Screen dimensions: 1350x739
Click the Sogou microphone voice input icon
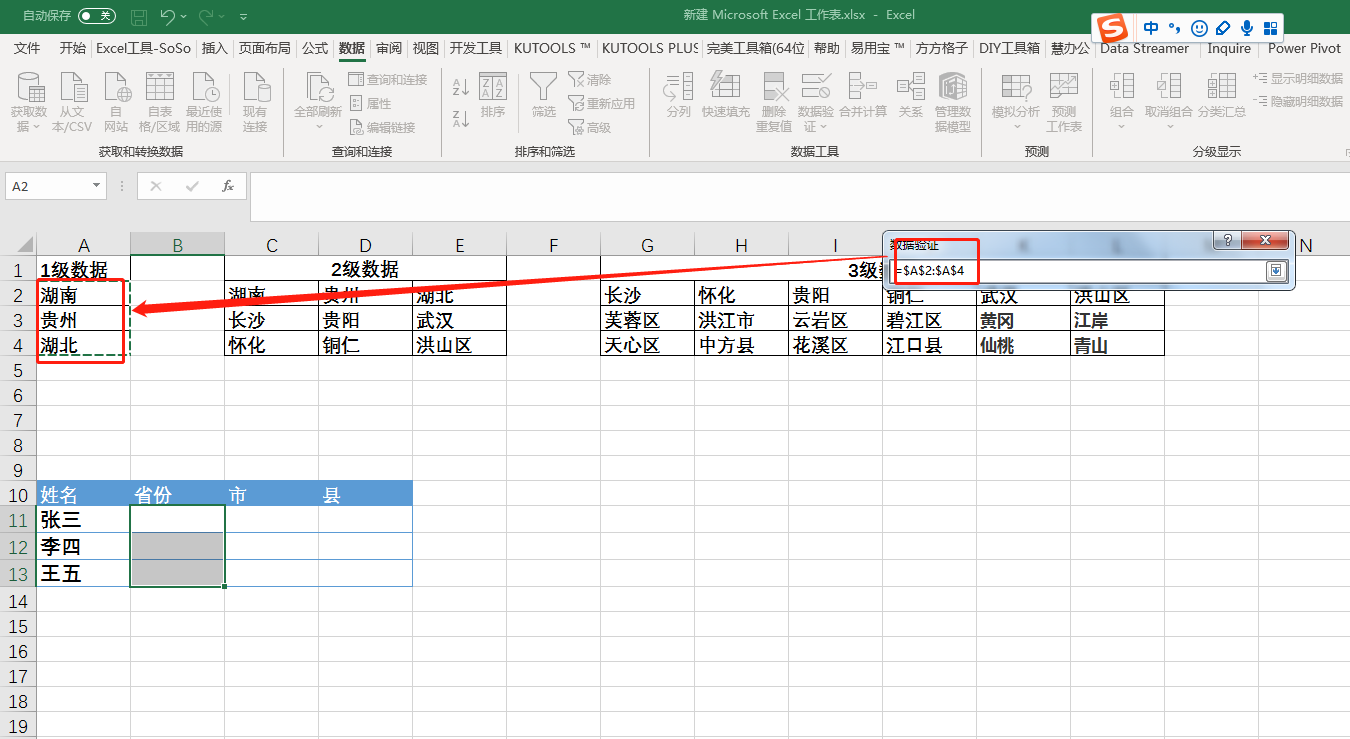pos(1247,28)
